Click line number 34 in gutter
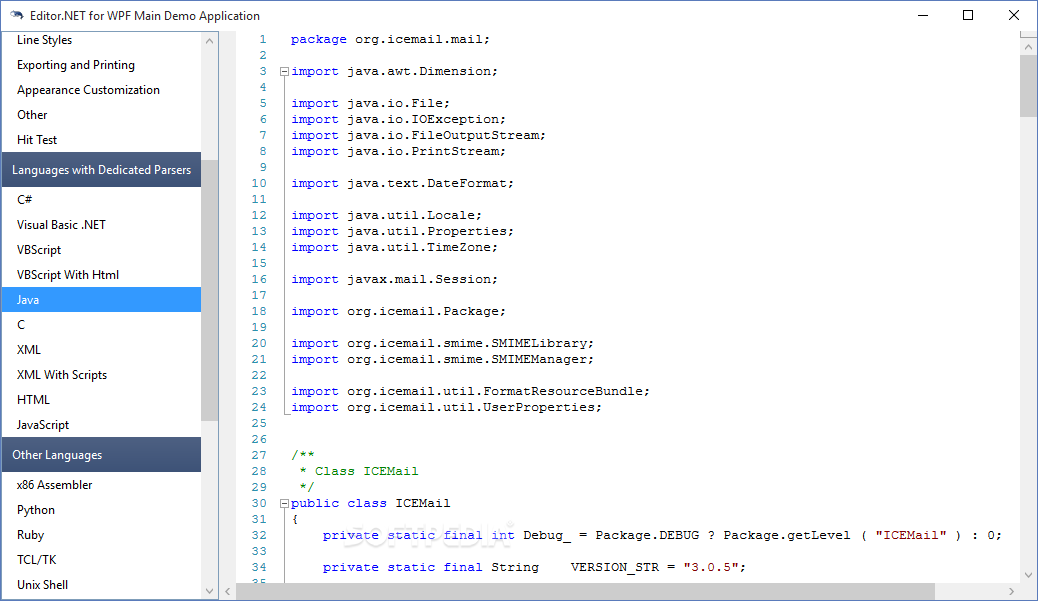This screenshot has height=601, width=1038. (259, 567)
